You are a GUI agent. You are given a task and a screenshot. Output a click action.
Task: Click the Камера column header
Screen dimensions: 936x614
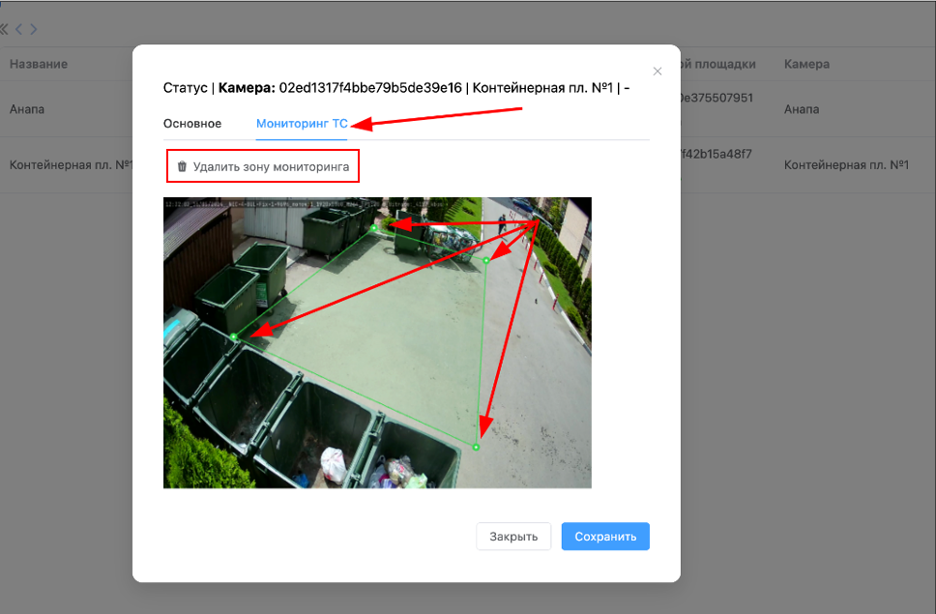(x=806, y=64)
